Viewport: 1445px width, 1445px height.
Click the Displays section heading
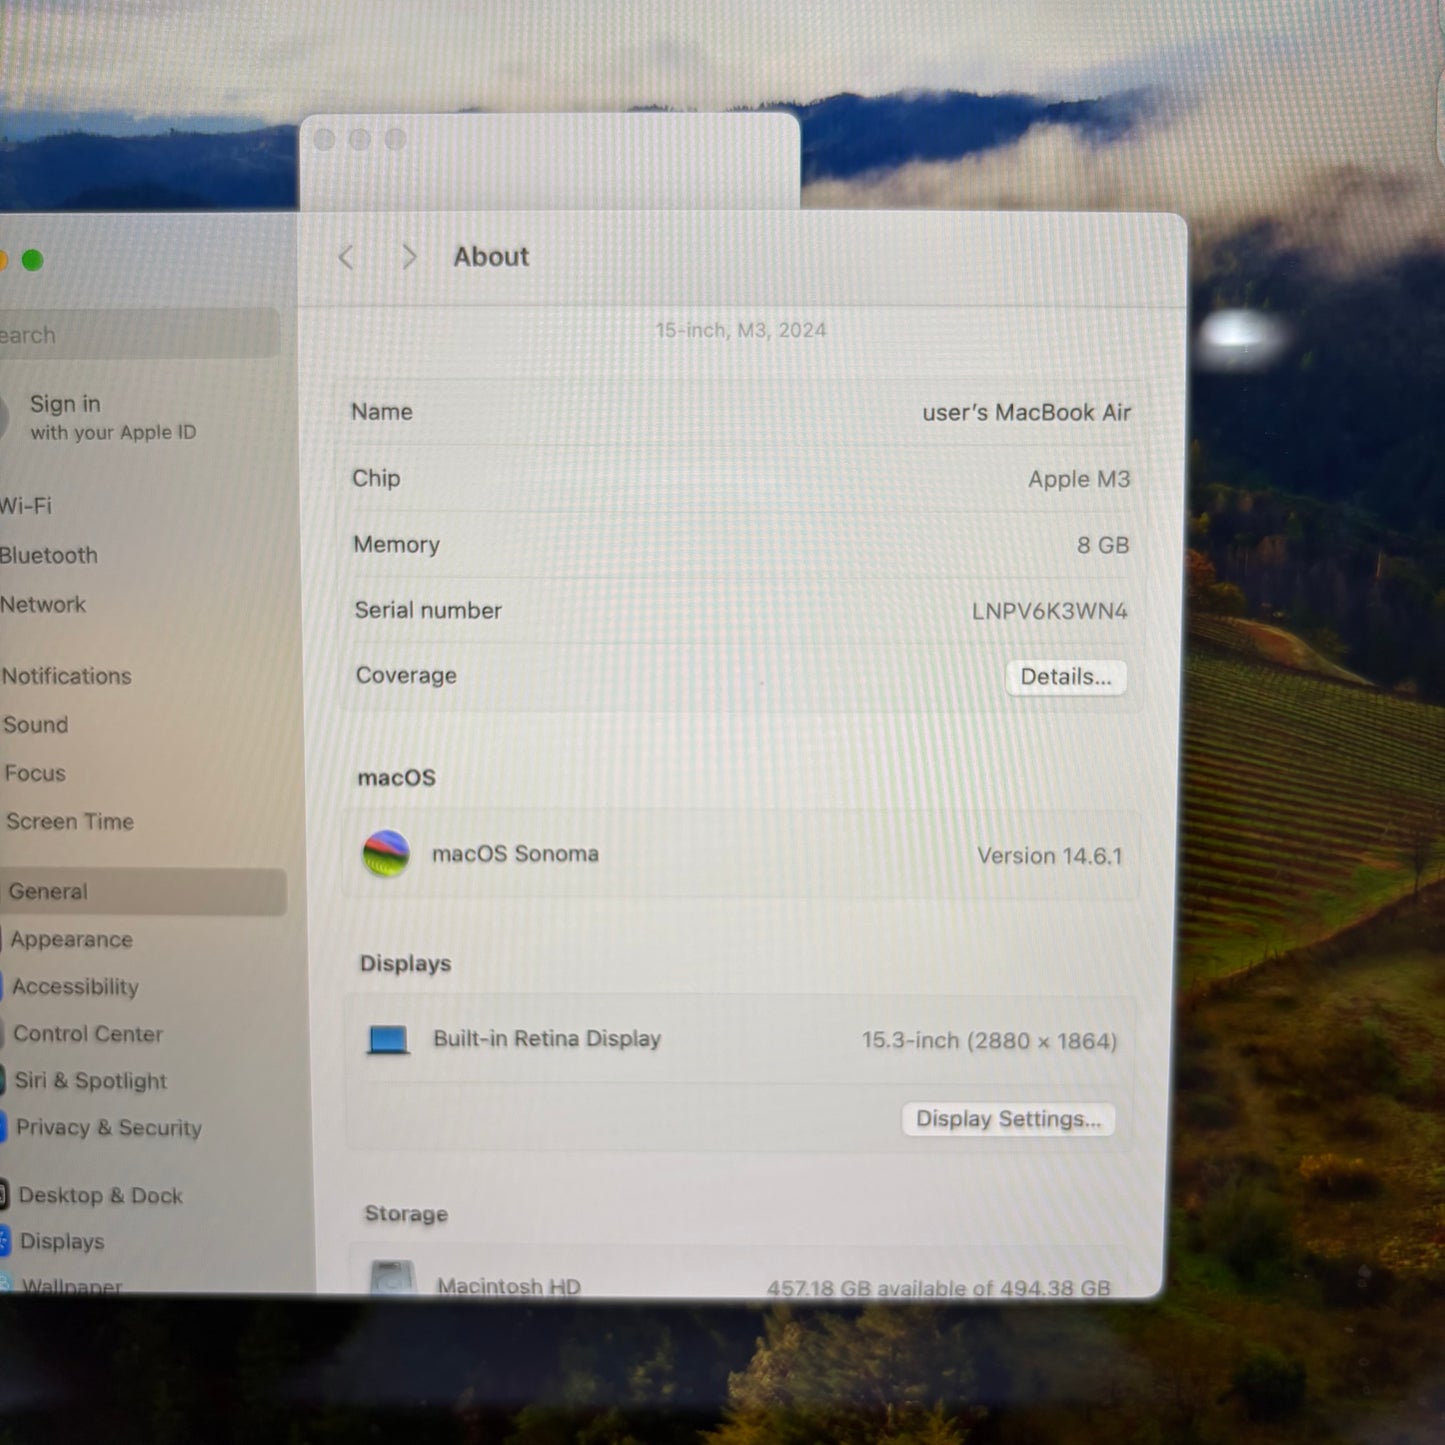coord(405,963)
